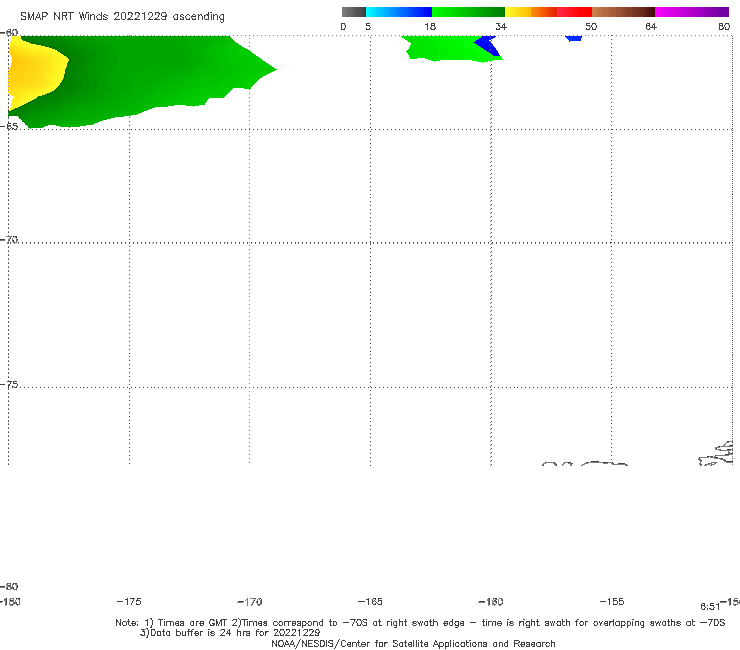Click the latitude label -65

9,127
